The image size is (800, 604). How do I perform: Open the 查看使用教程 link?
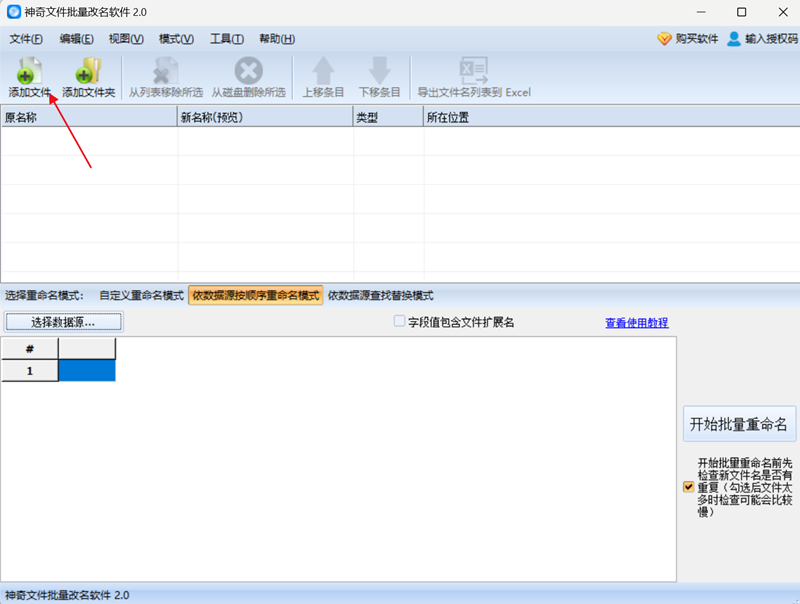(x=637, y=322)
